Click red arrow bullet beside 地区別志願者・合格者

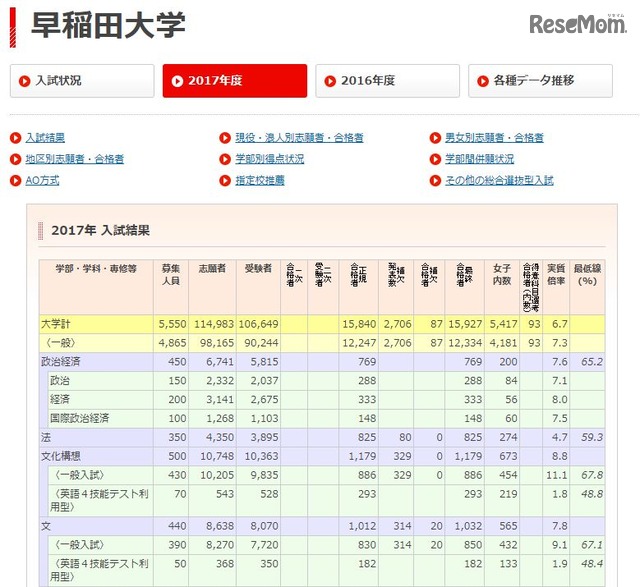point(16,159)
